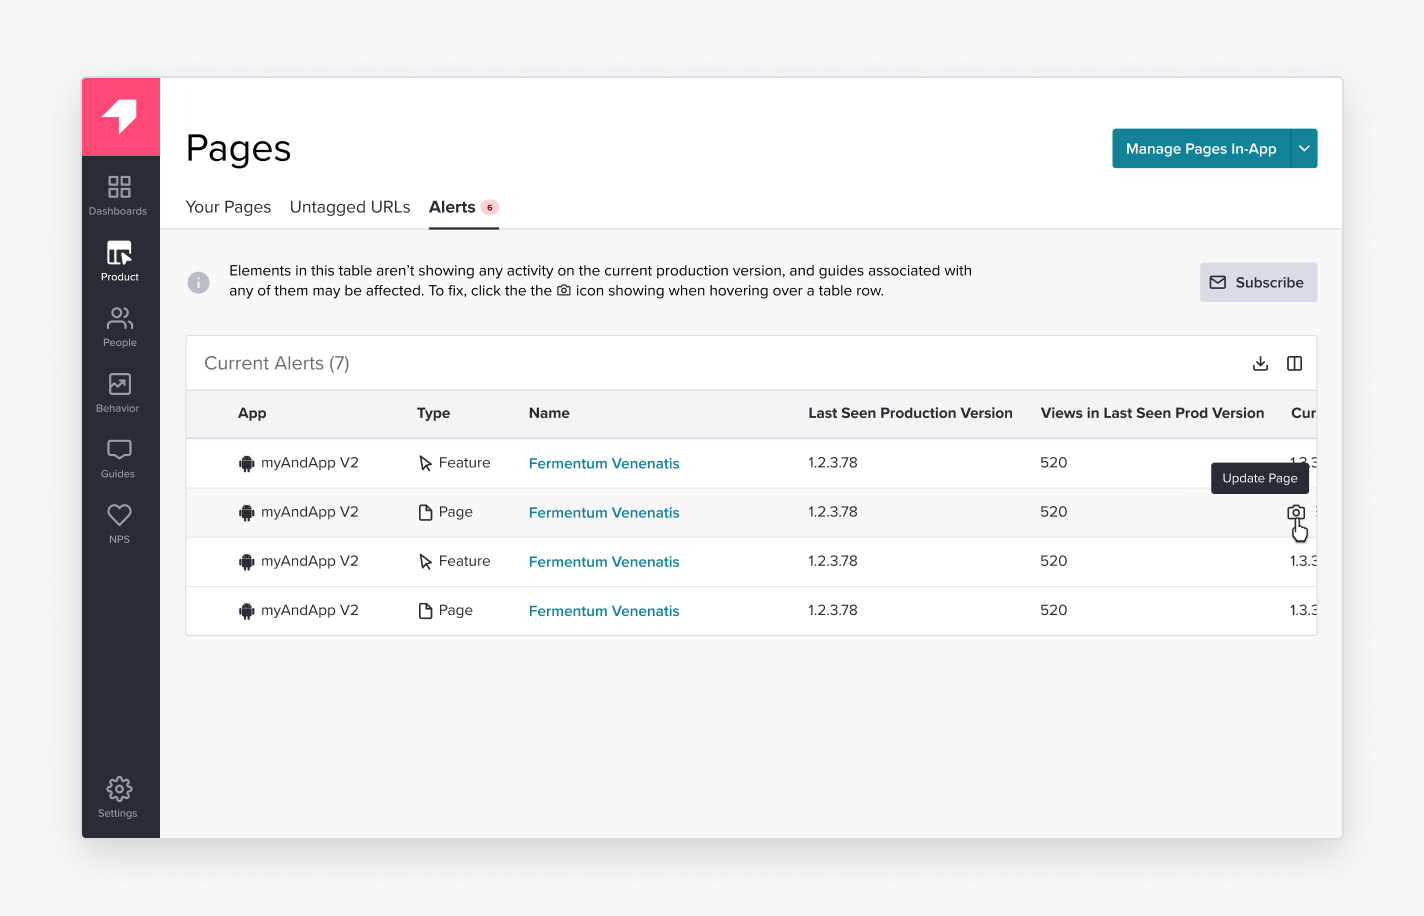Select the Product sidebar icon
Image resolution: width=1424 pixels, height=916 pixels.
click(119, 260)
